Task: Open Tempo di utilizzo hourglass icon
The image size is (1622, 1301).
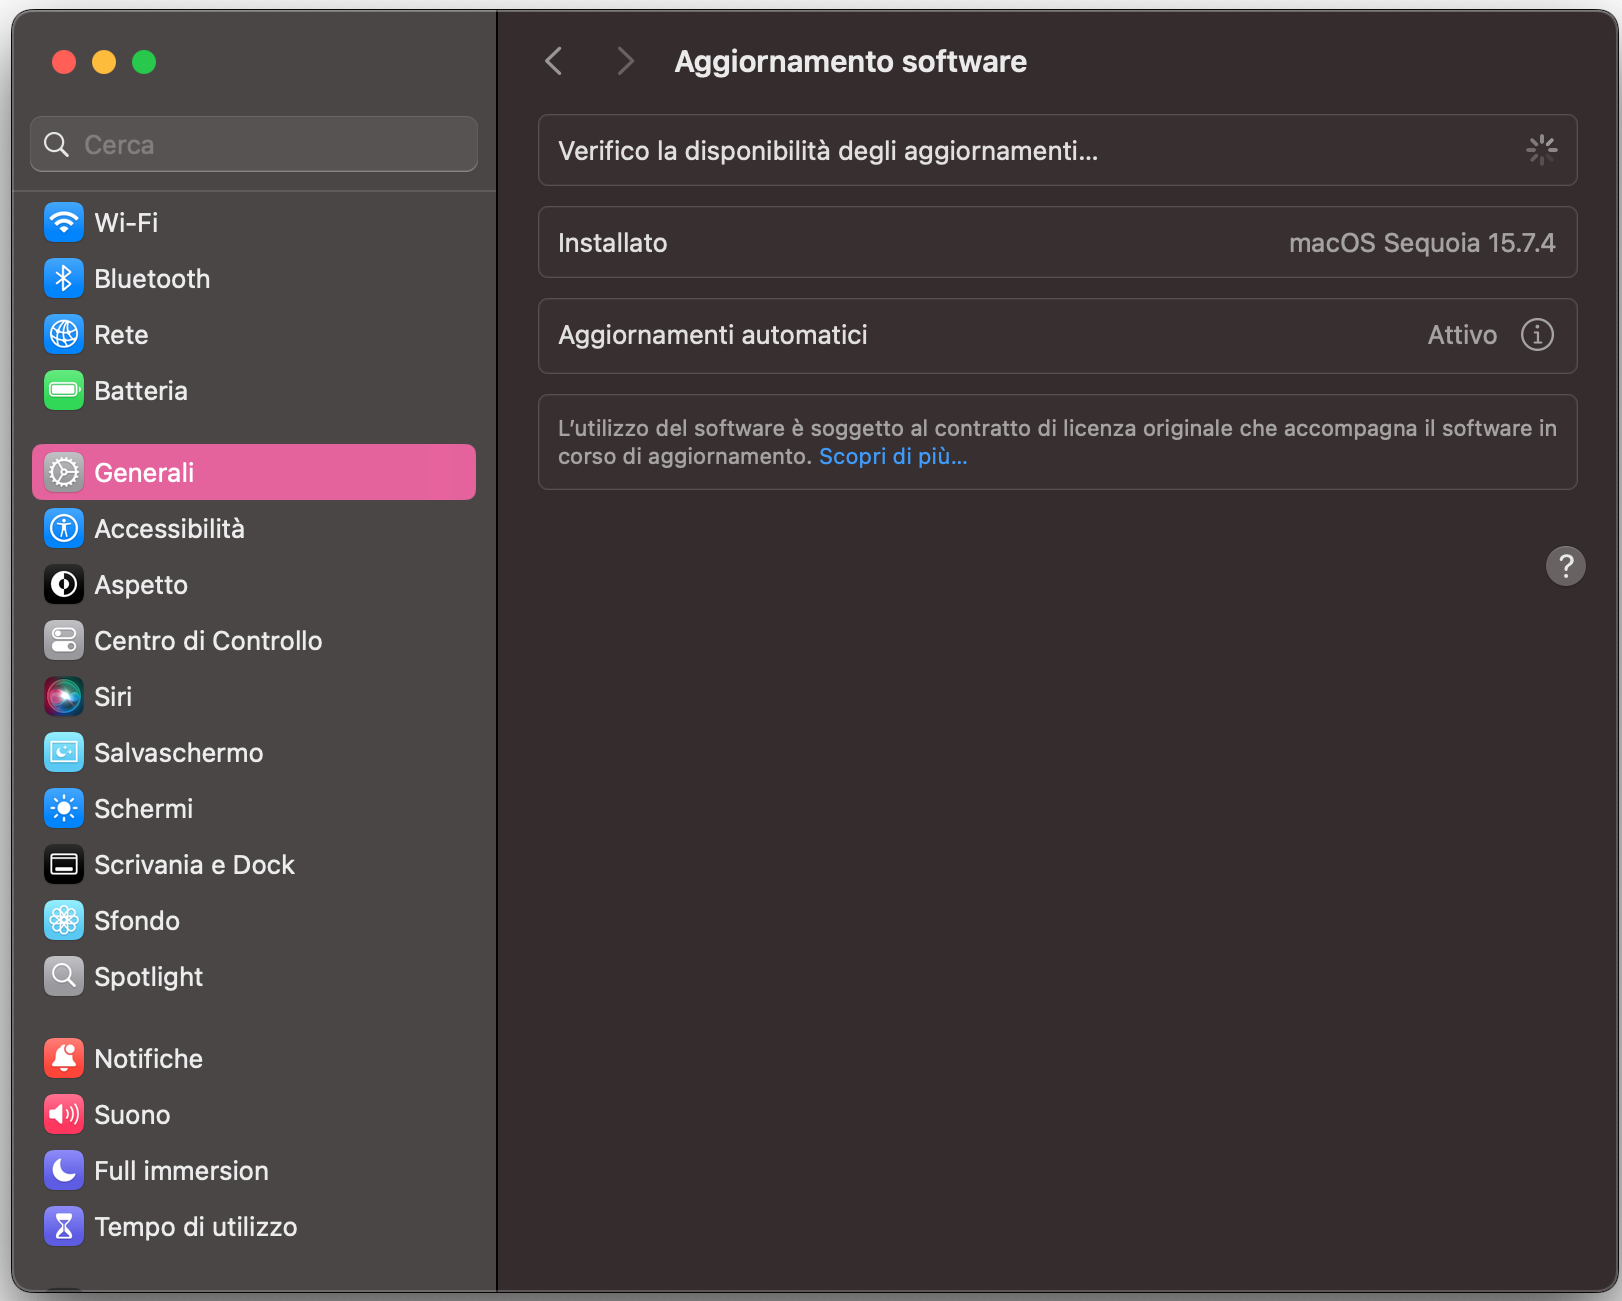Action: click(64, 1226)
